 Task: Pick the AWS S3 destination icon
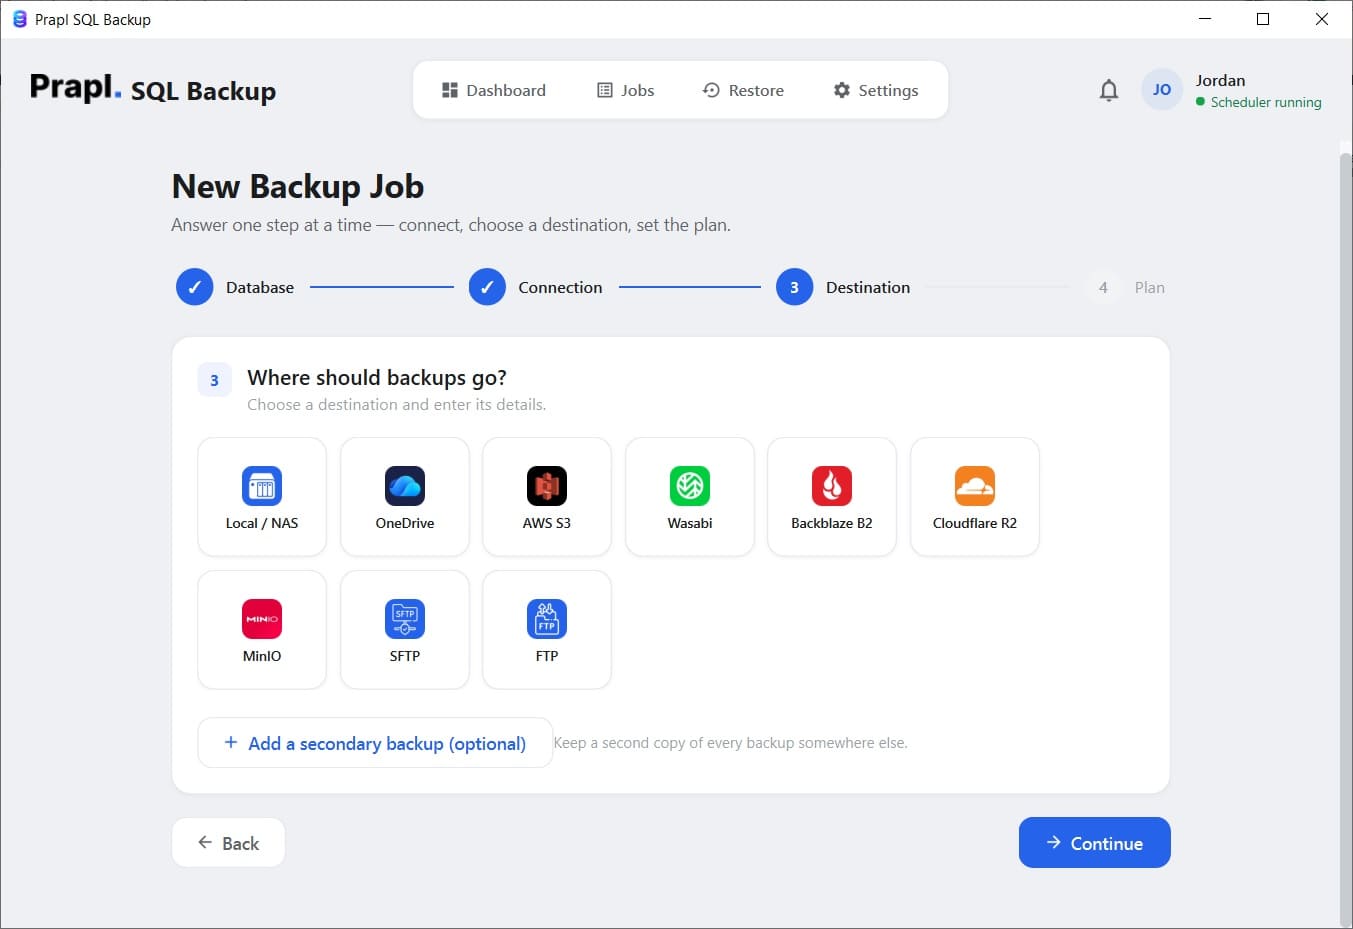coord(547,486)
